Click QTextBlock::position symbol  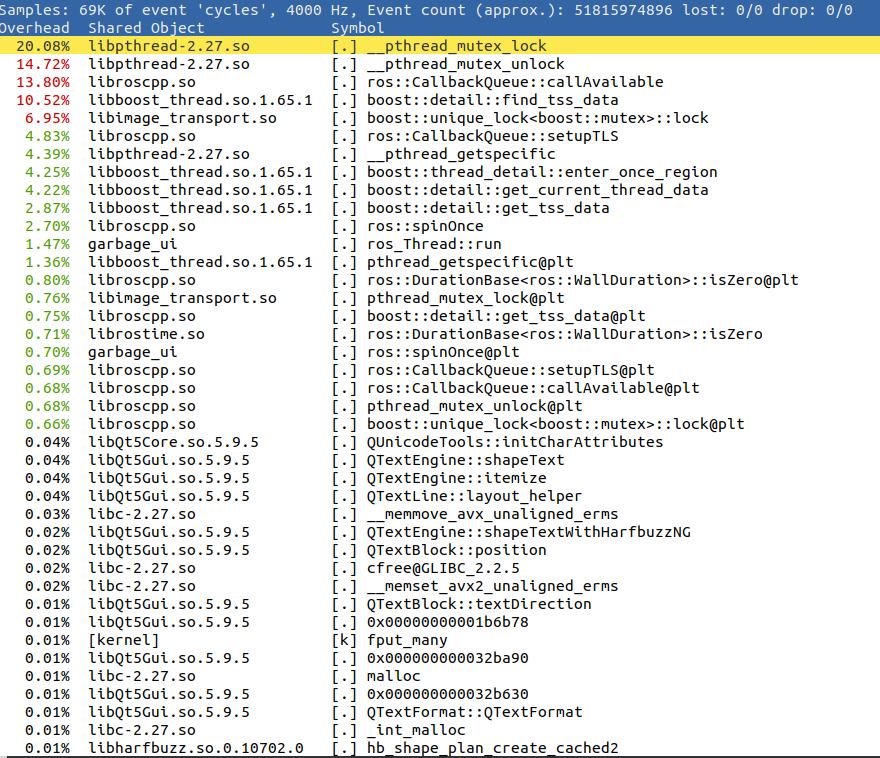pos(456,550)
